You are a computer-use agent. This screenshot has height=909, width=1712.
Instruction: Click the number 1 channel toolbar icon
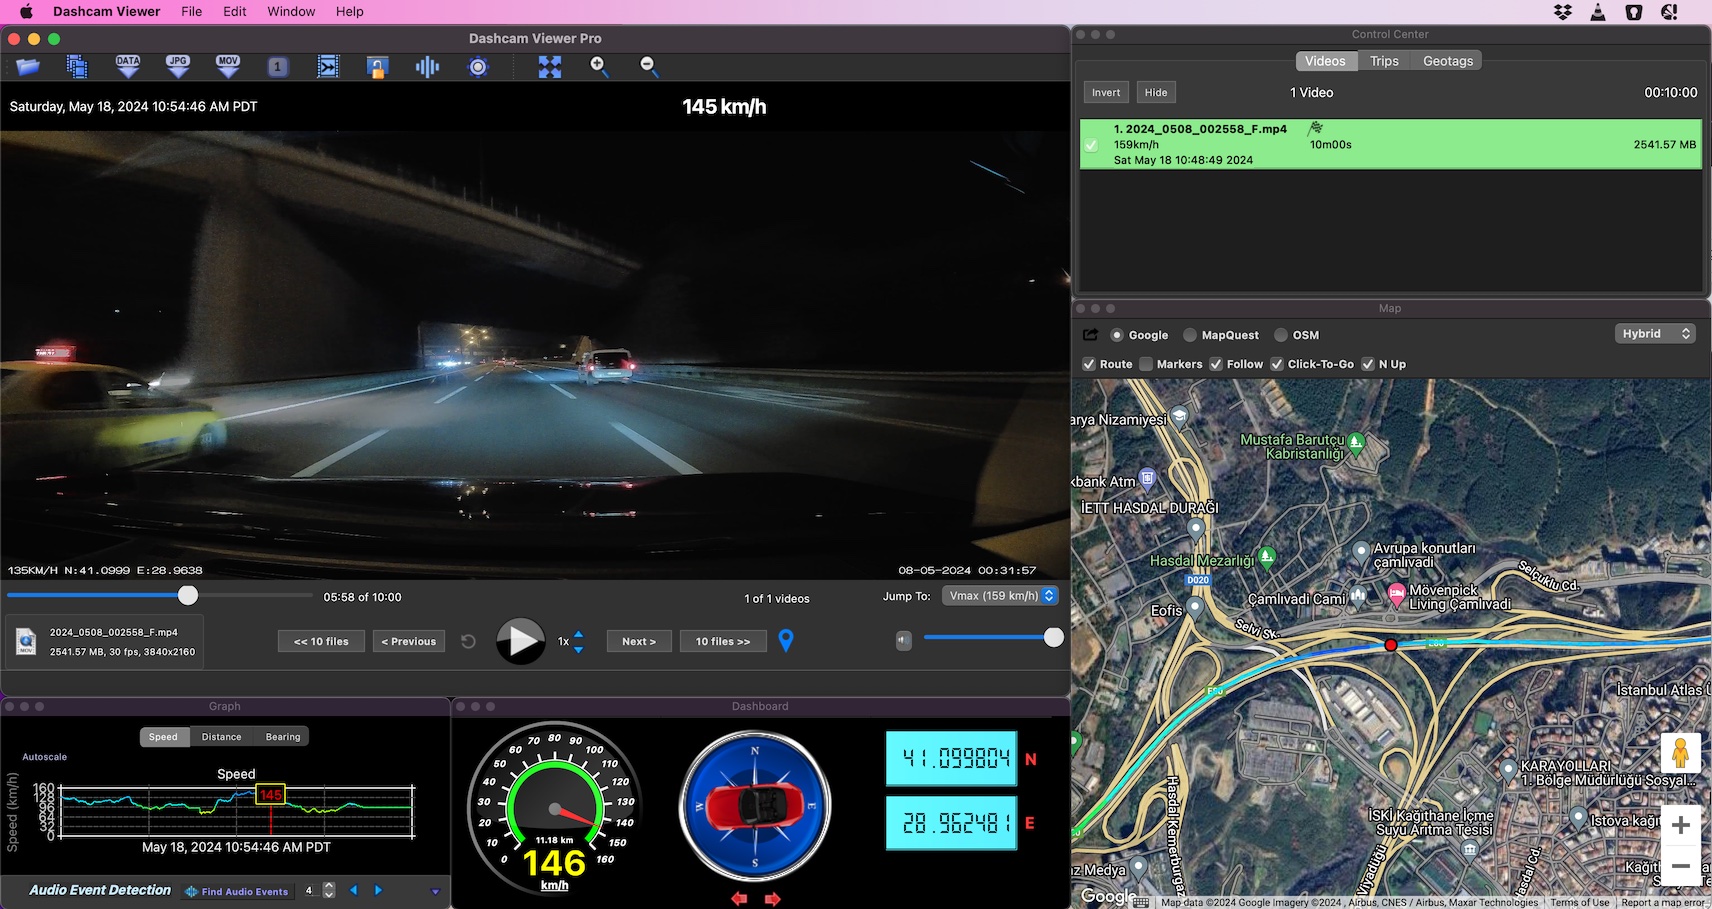278,67
